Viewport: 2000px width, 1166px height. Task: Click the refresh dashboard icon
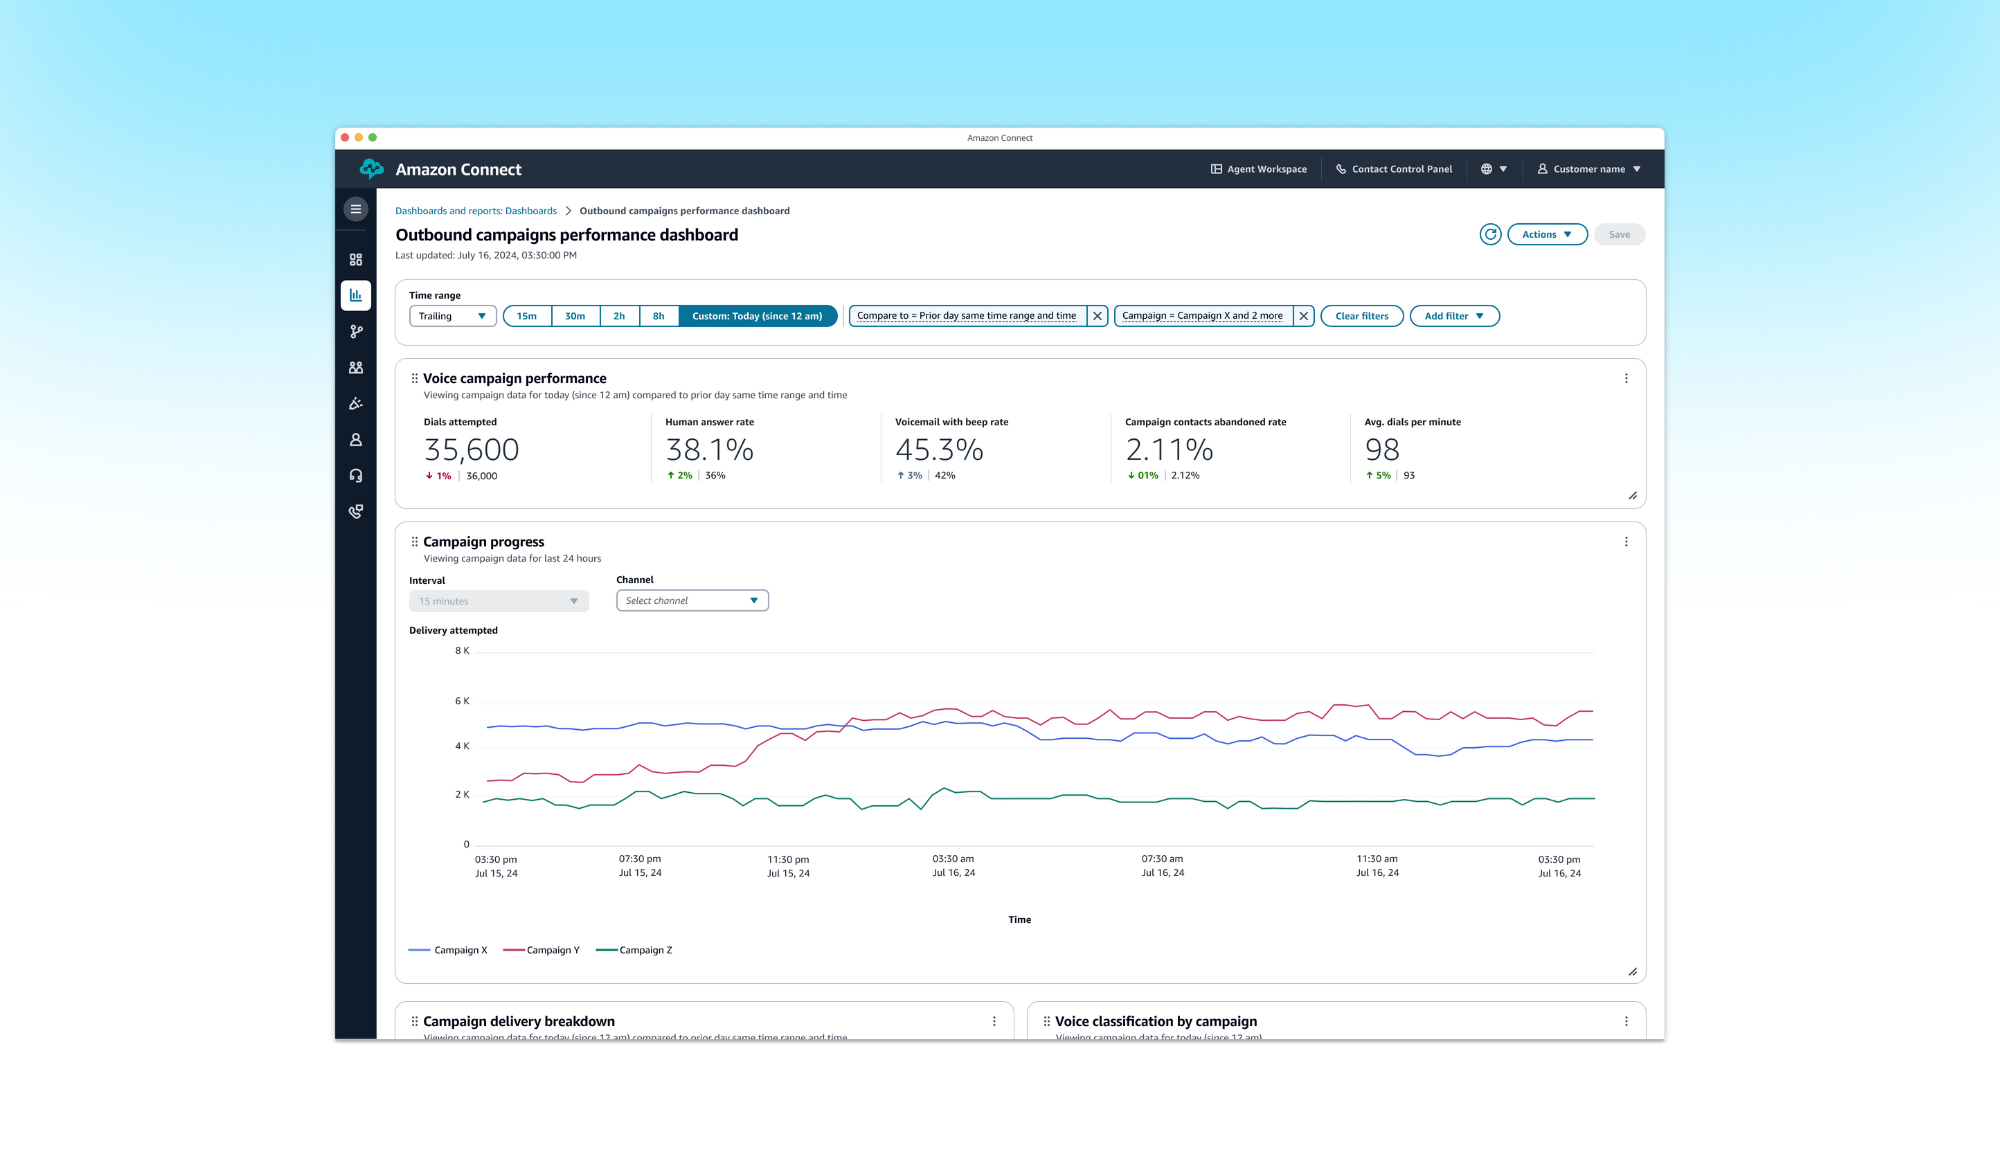[x=1490, y=234]
